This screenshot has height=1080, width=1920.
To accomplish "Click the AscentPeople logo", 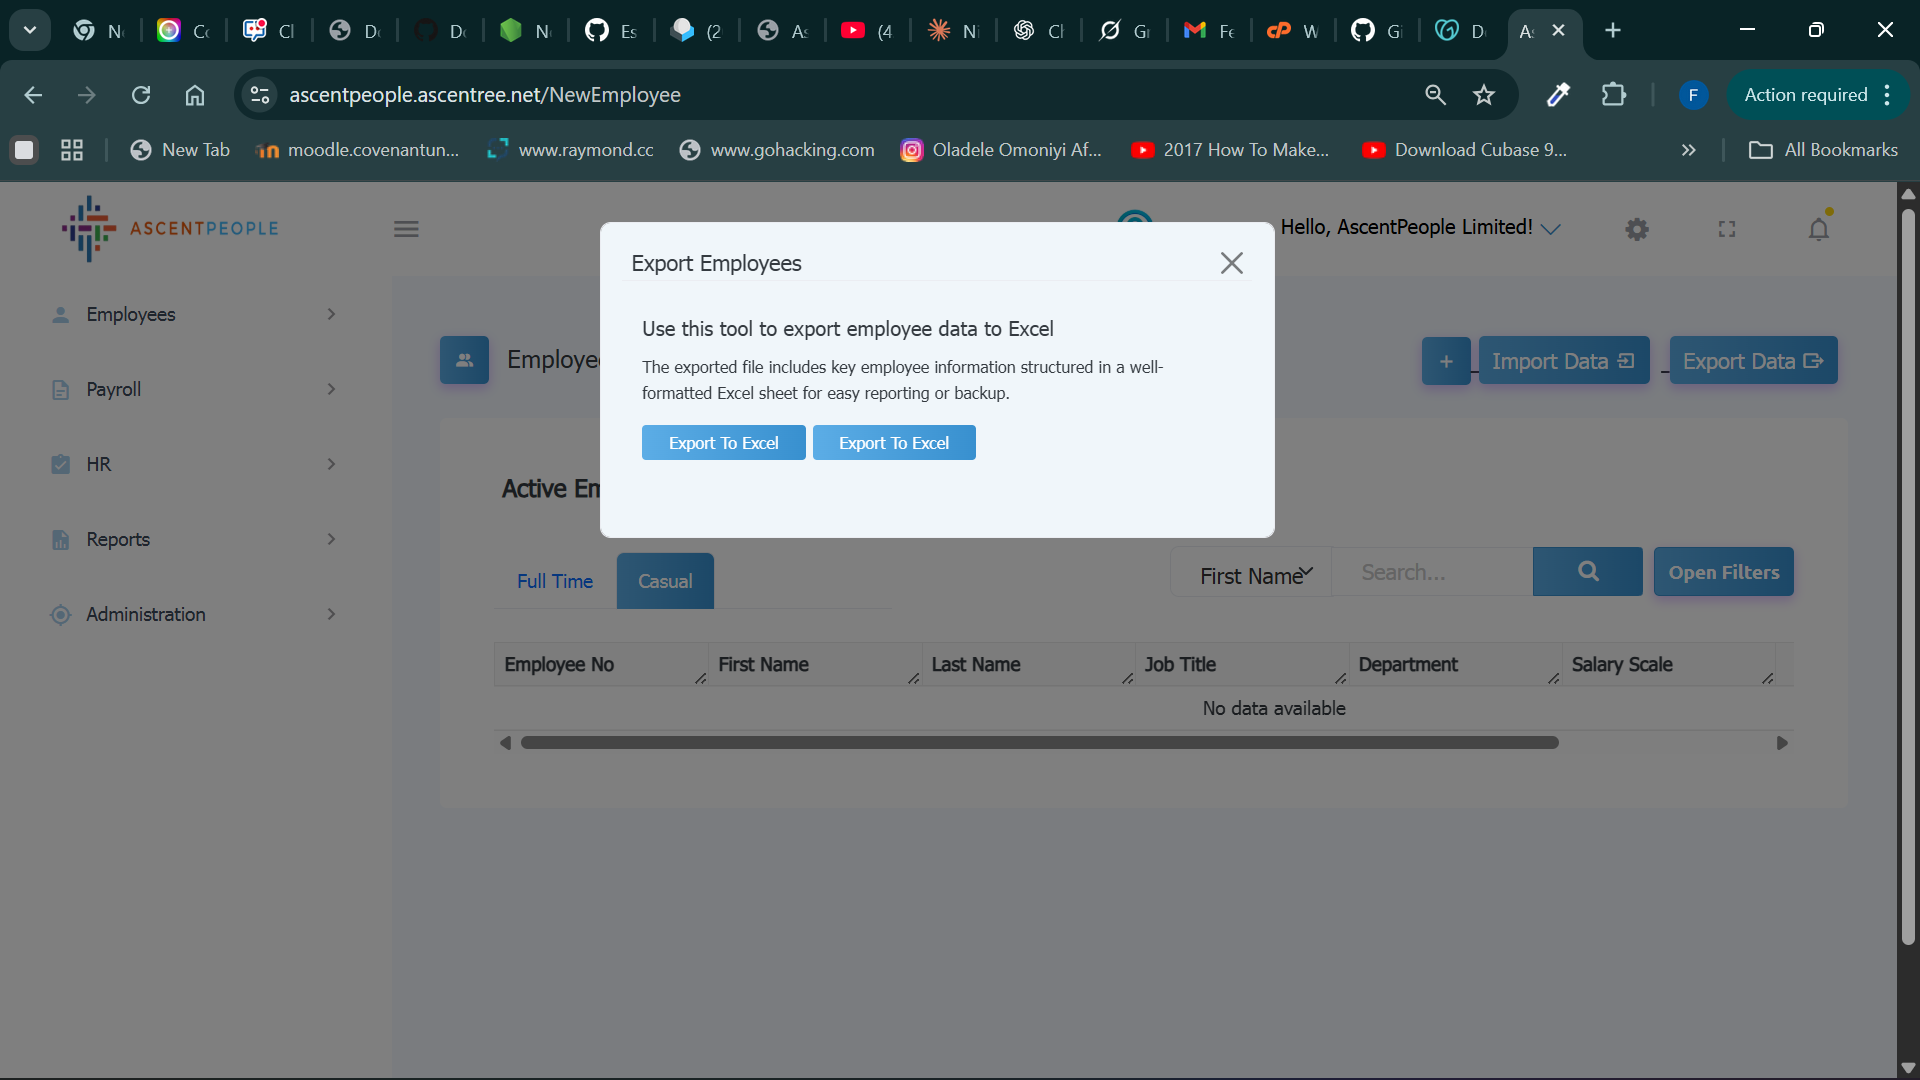I will pos(170,229).
